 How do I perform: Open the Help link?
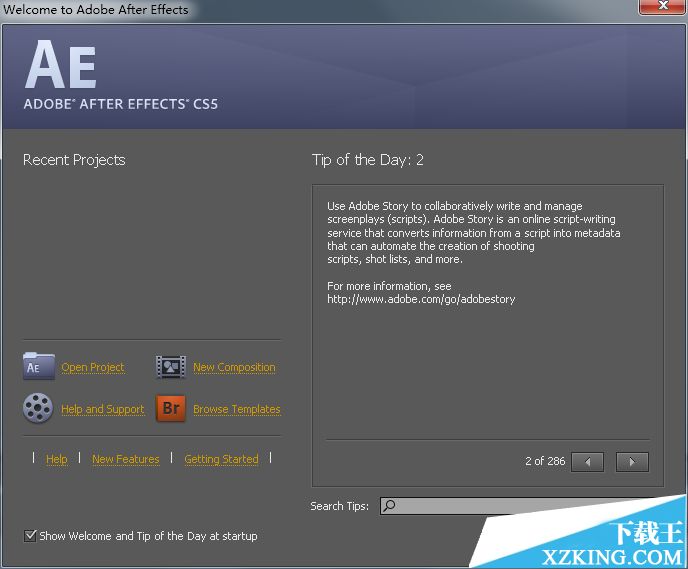(x=57, y=459)
